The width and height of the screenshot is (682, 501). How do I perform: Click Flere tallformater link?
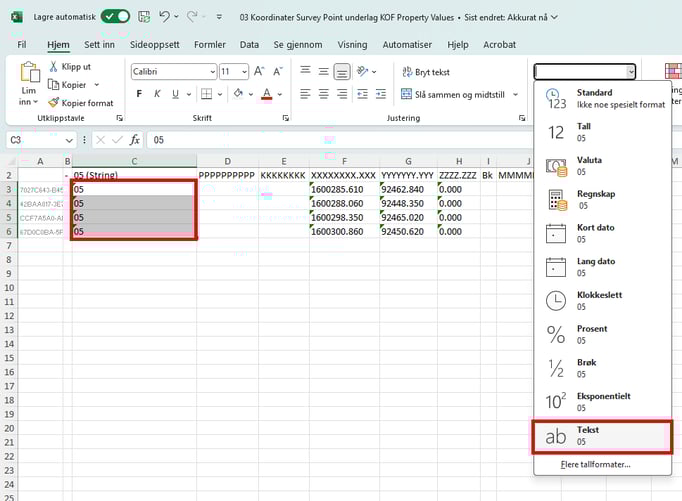pos(595,464)
